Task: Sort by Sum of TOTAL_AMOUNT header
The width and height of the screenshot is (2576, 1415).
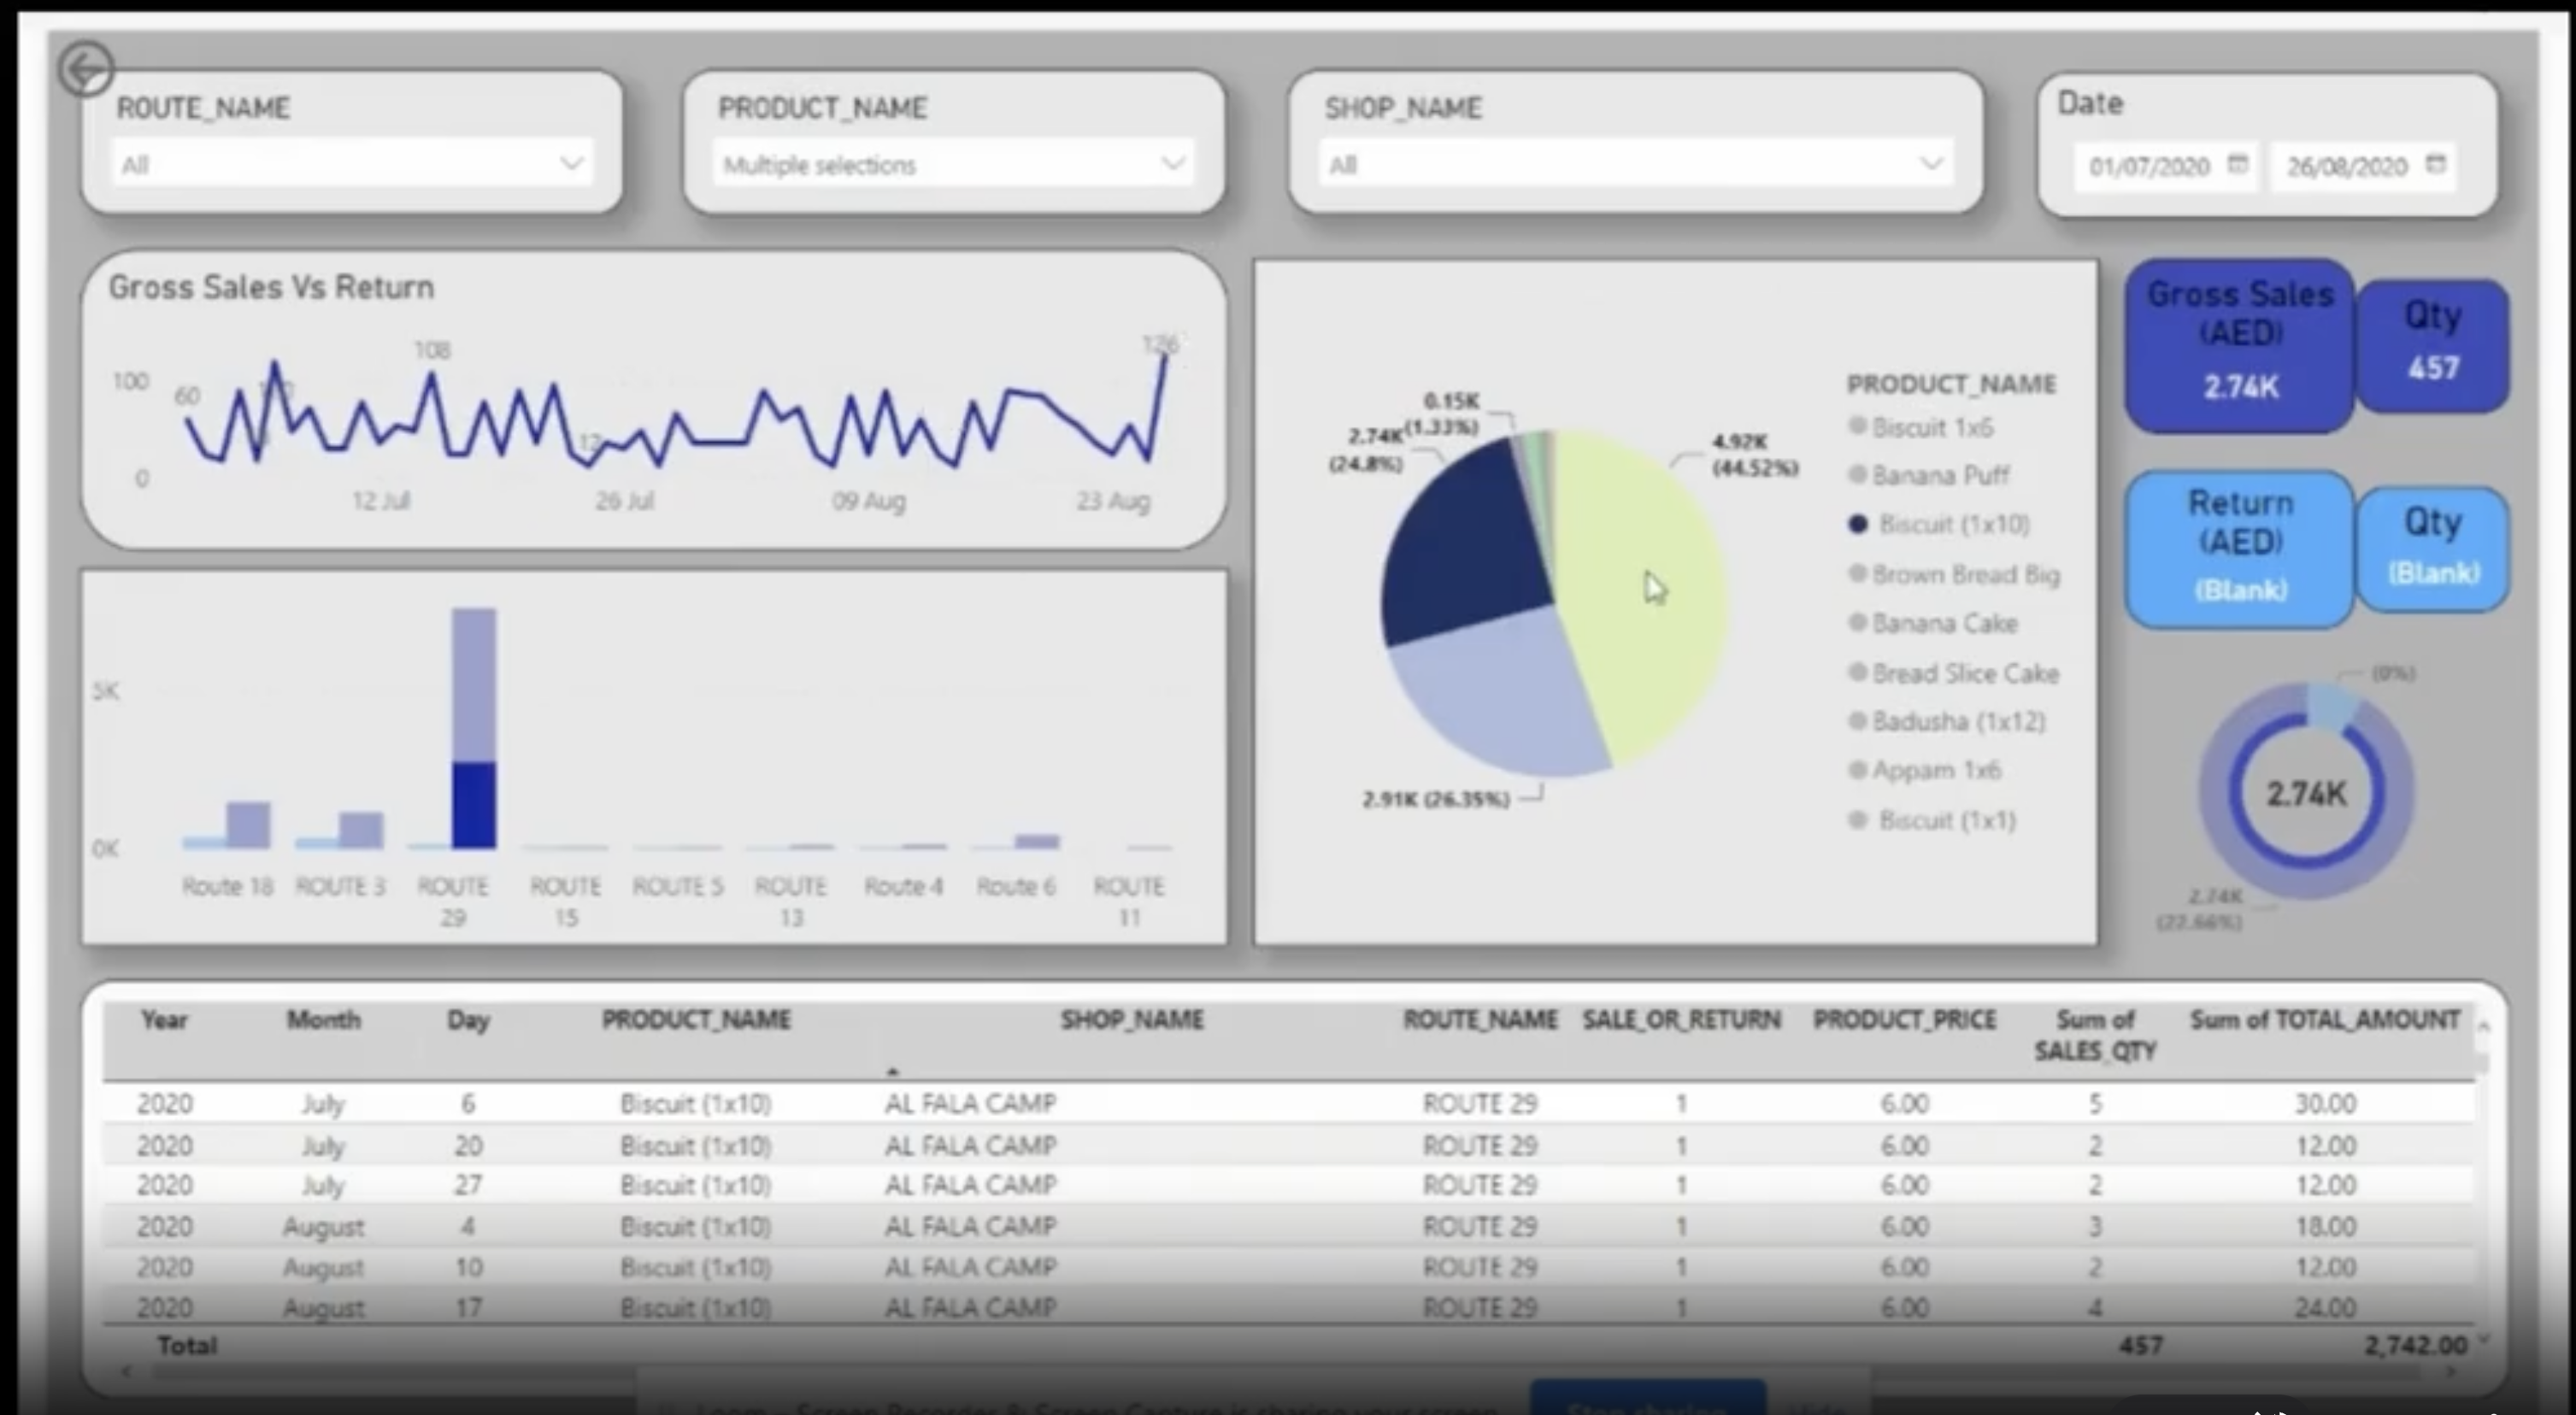Action: coord(2325,1020)
